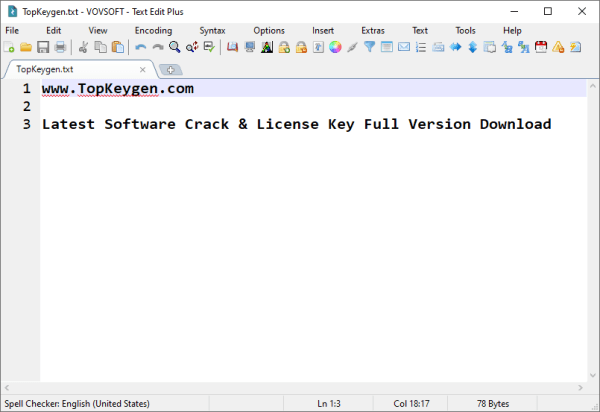Image resolution: width=600 pixels, height=412 pixels.
Task: Add a new tab with plus button
Action: (x=171, y=70)
